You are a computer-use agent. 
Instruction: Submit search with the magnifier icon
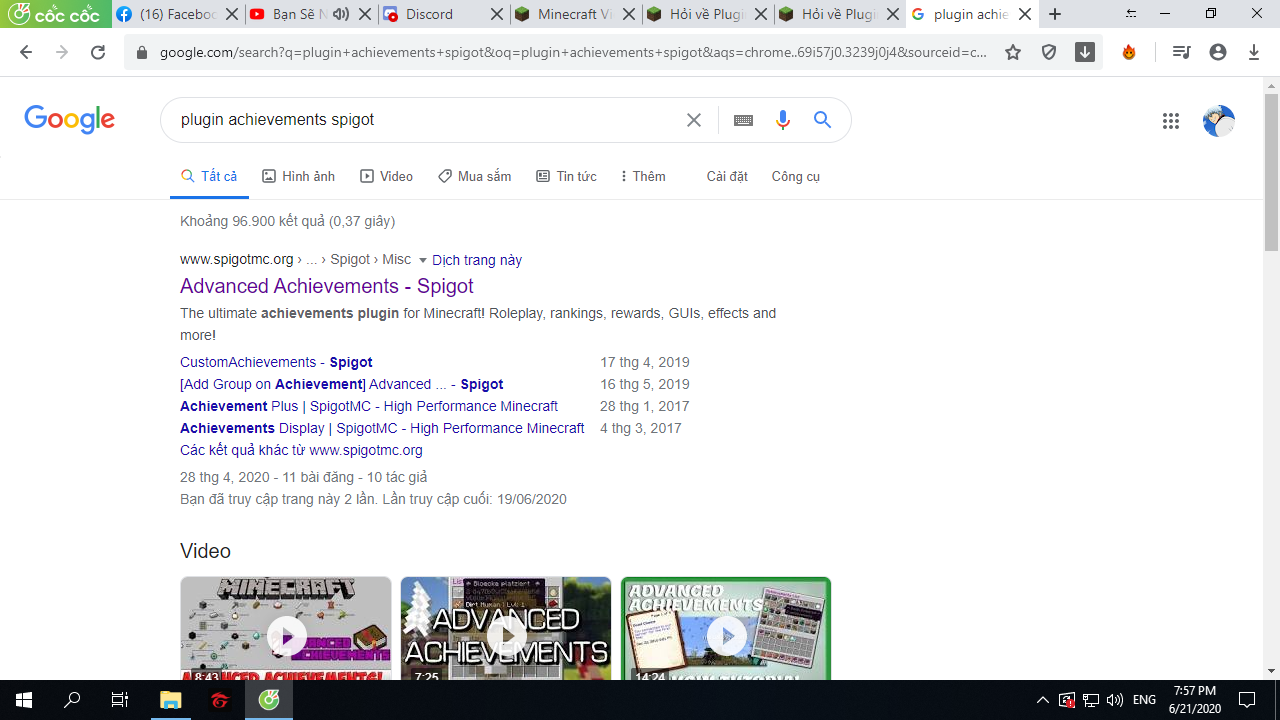tap(823, 120)
